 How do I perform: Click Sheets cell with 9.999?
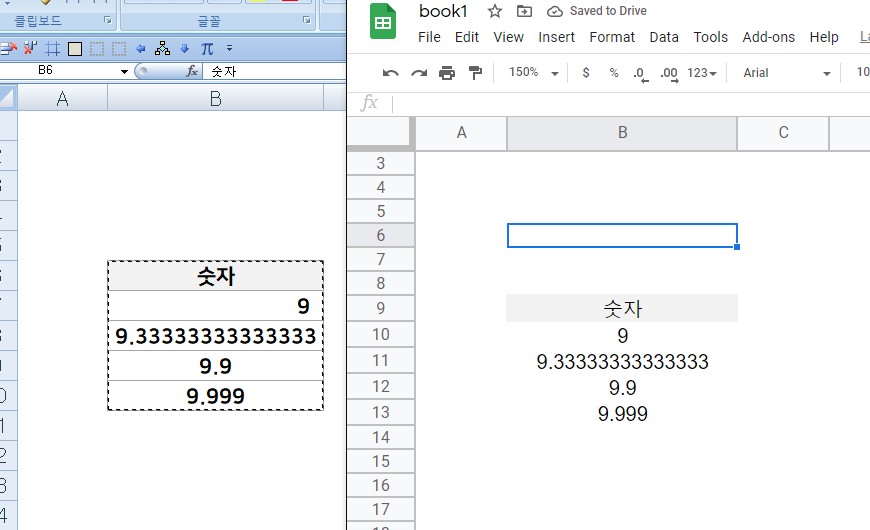[x=623, y=413]
